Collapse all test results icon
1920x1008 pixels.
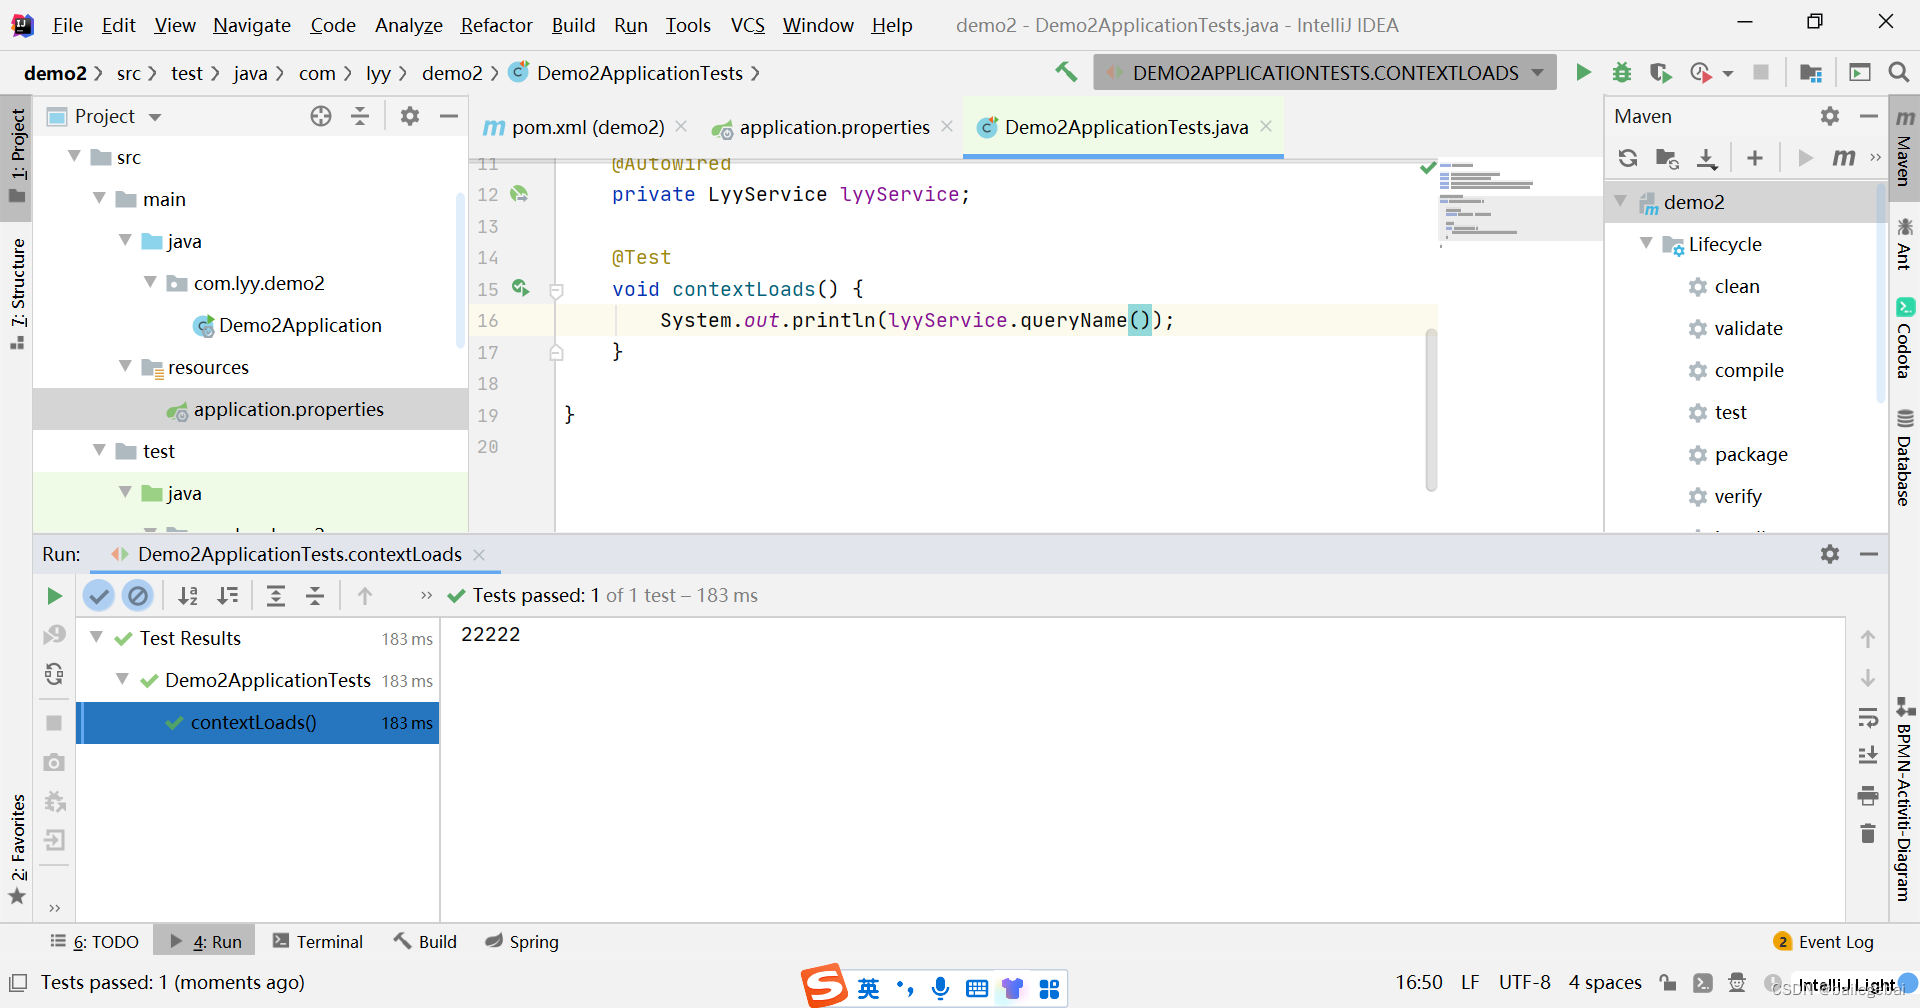[315, 596]
